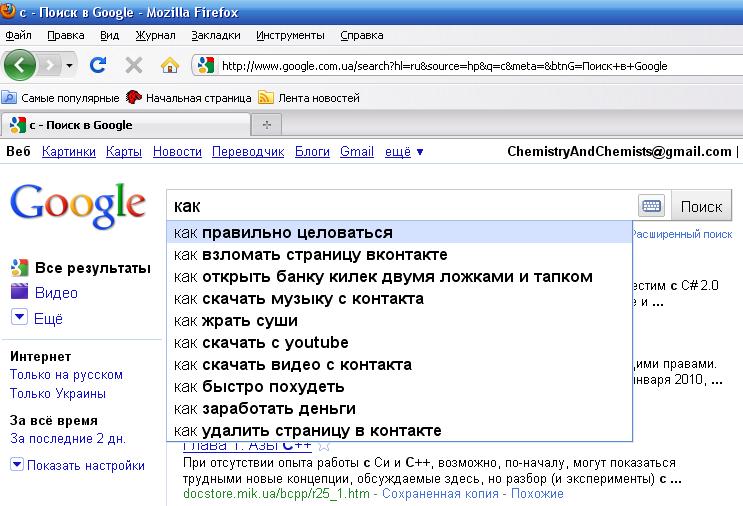Reload the page with the refresh icon
The image size is (743, 506).
pyautogui.click(x=98, y=66)
